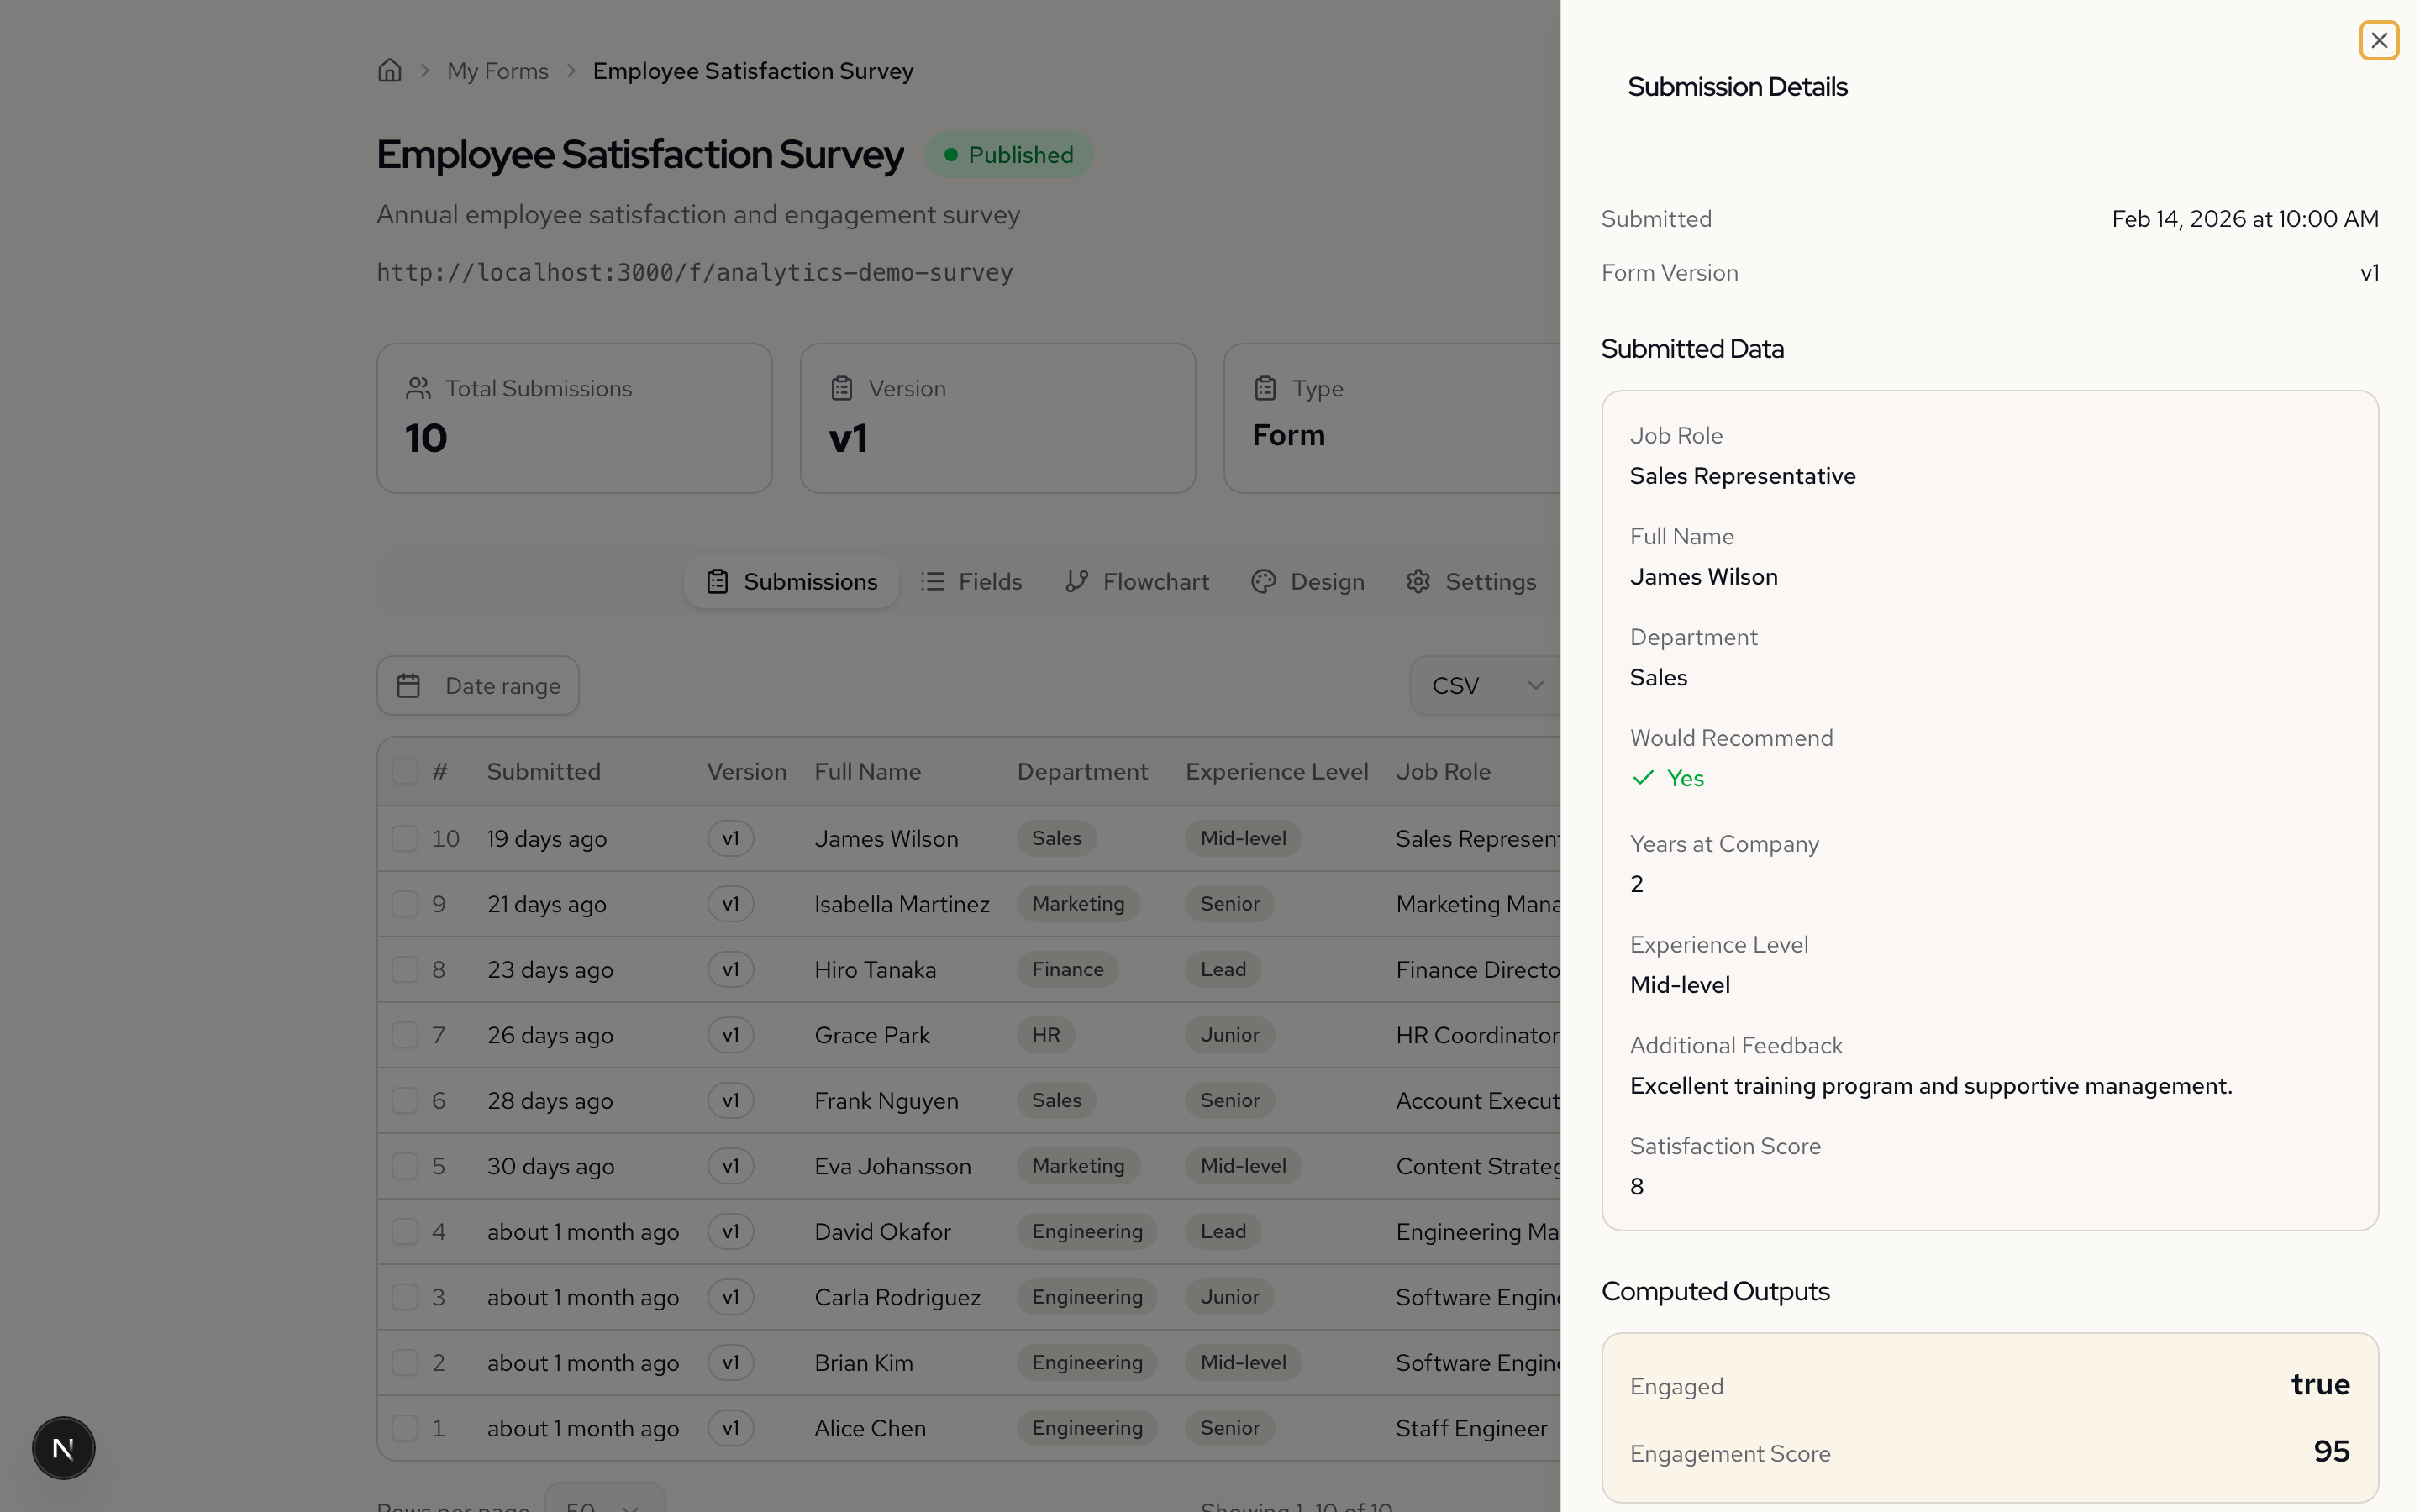Click the Design palette icon

1262,581
